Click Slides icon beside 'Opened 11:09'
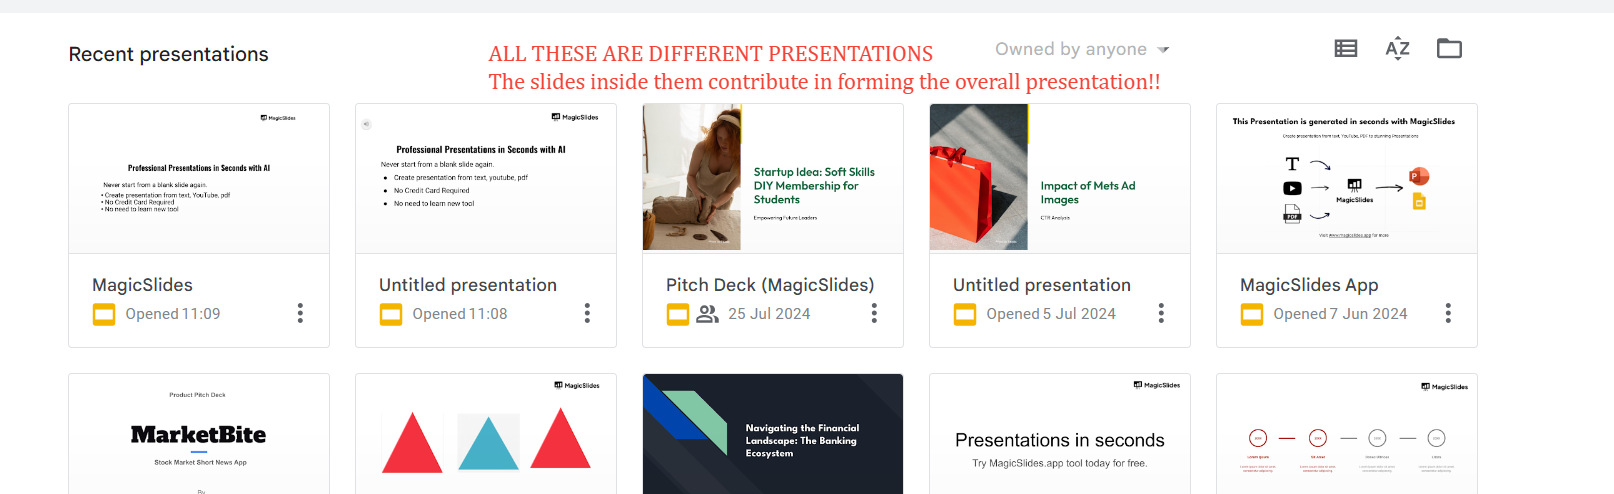The height and width of the screenshot is (494, 1614). (104, 315)
